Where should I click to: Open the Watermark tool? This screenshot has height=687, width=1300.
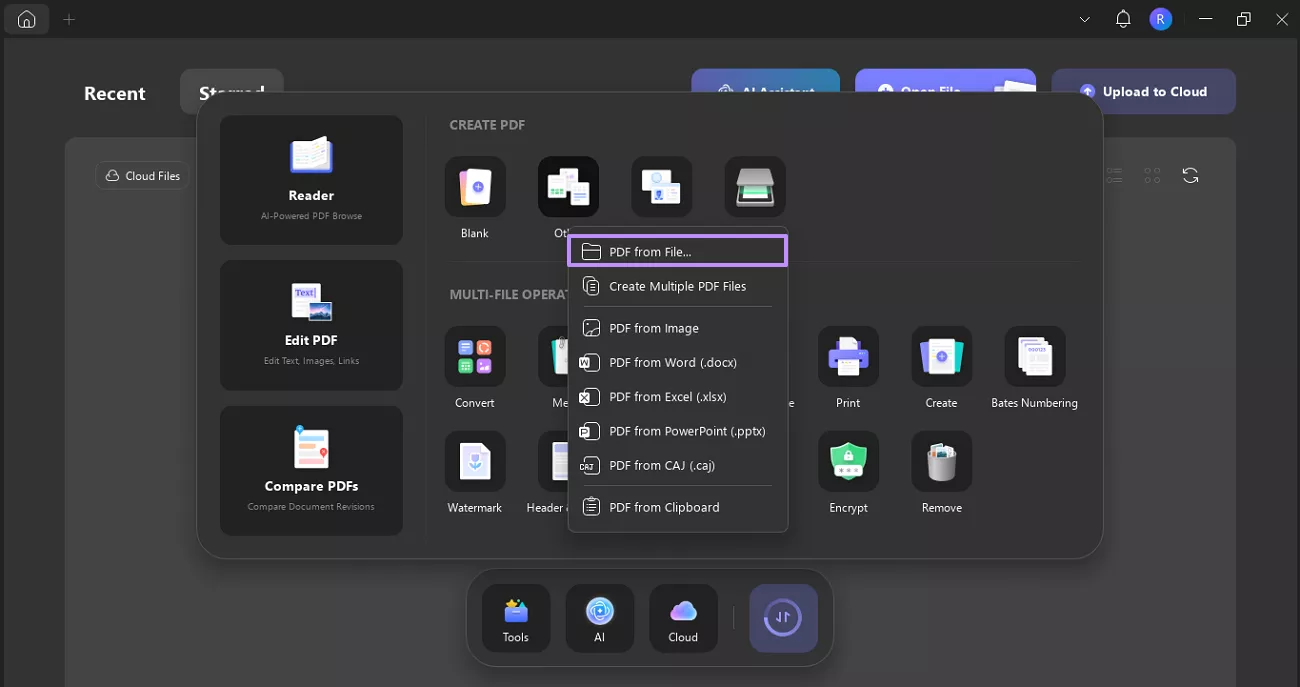point(474,461)
